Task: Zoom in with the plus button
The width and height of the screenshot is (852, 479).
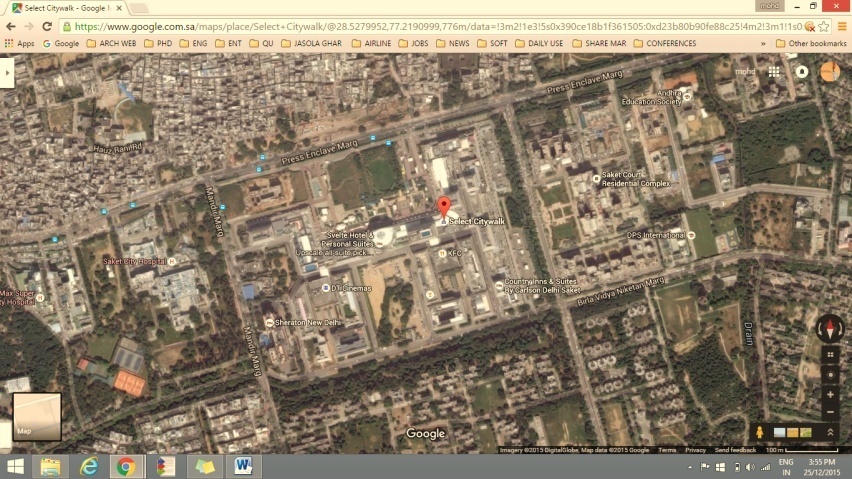Action: [x=830, y=394]
